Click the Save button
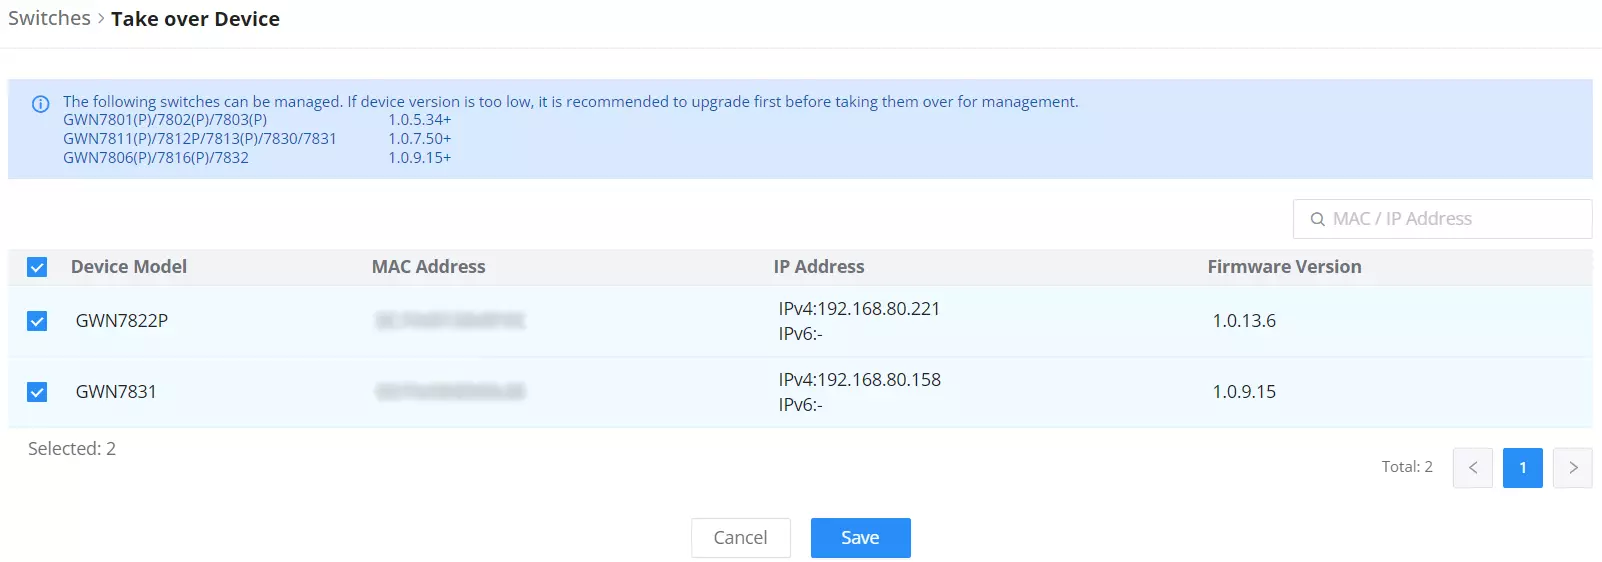Image resolution: width=1602 pixels, height=562 pixels. pos(860,538)
